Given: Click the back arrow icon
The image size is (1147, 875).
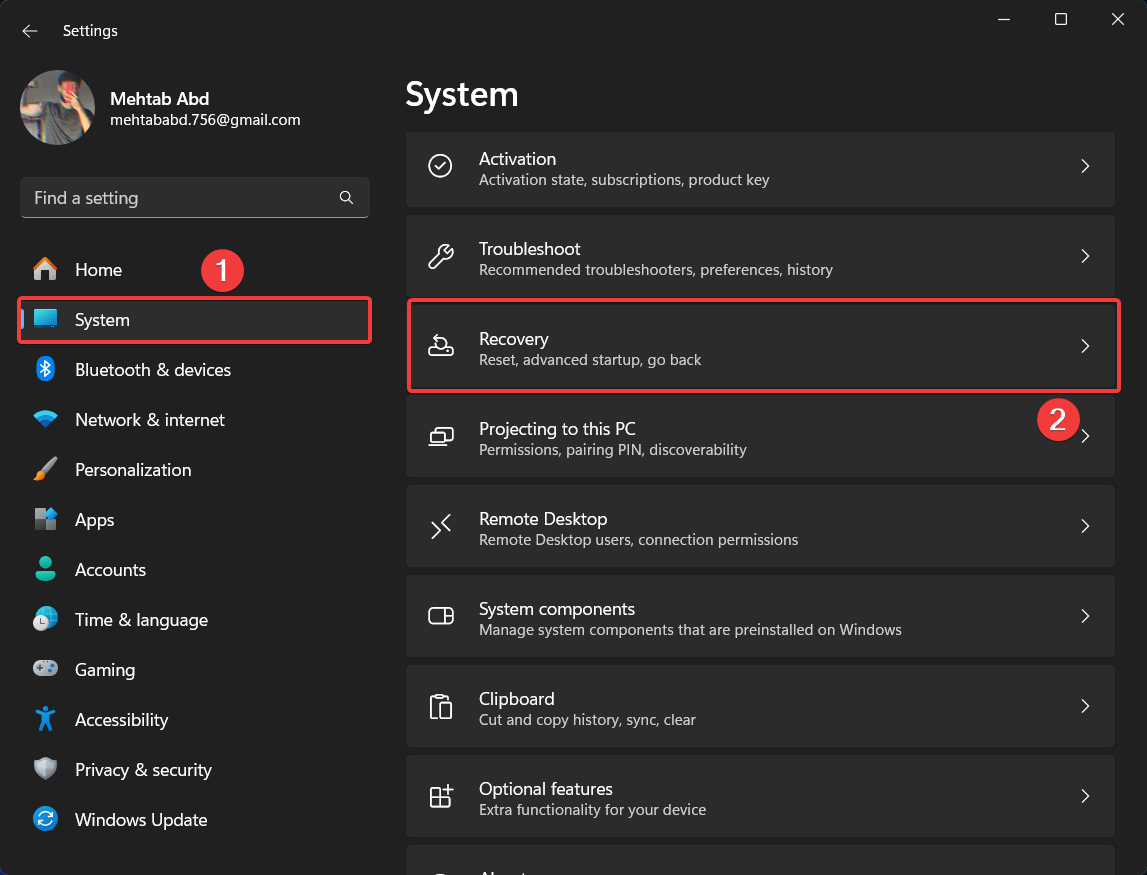Looking at the screenshot, I should (29, 31).
